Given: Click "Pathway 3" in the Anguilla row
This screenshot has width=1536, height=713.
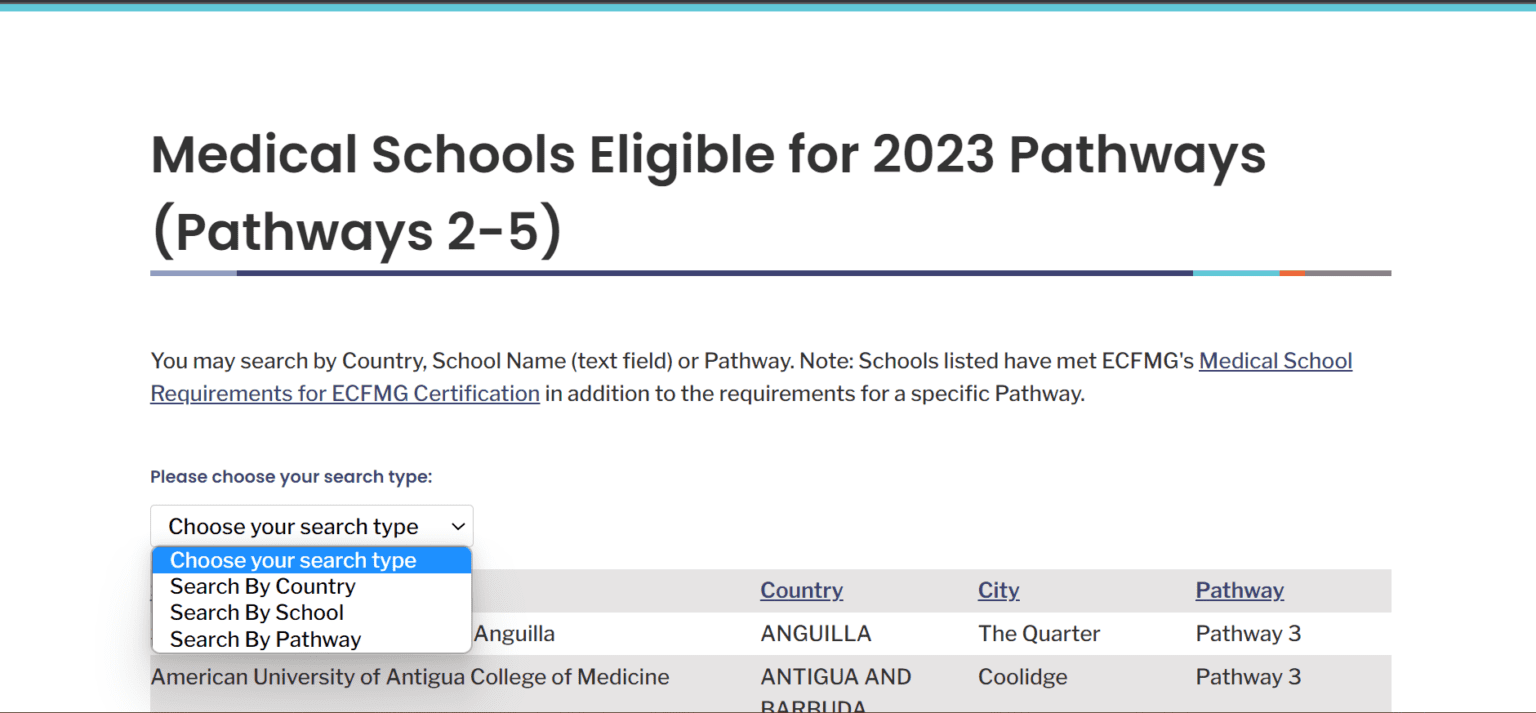Looking at the screenshot, I should tap(1248, 633).
